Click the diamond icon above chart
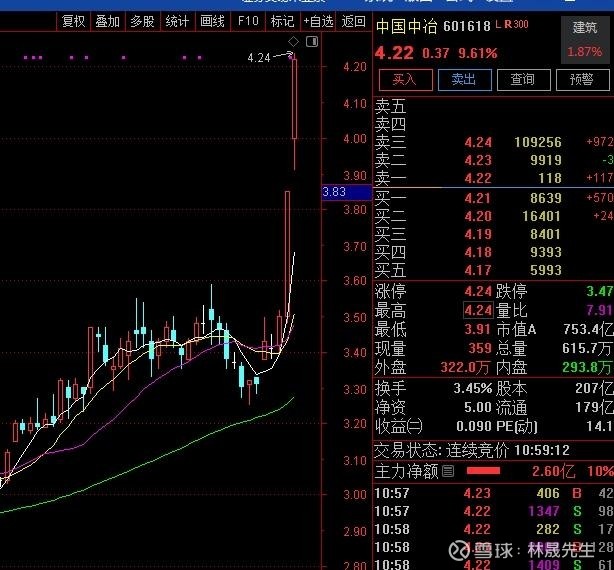This screenshot has height=570, width=614. (x=293, y=41)
